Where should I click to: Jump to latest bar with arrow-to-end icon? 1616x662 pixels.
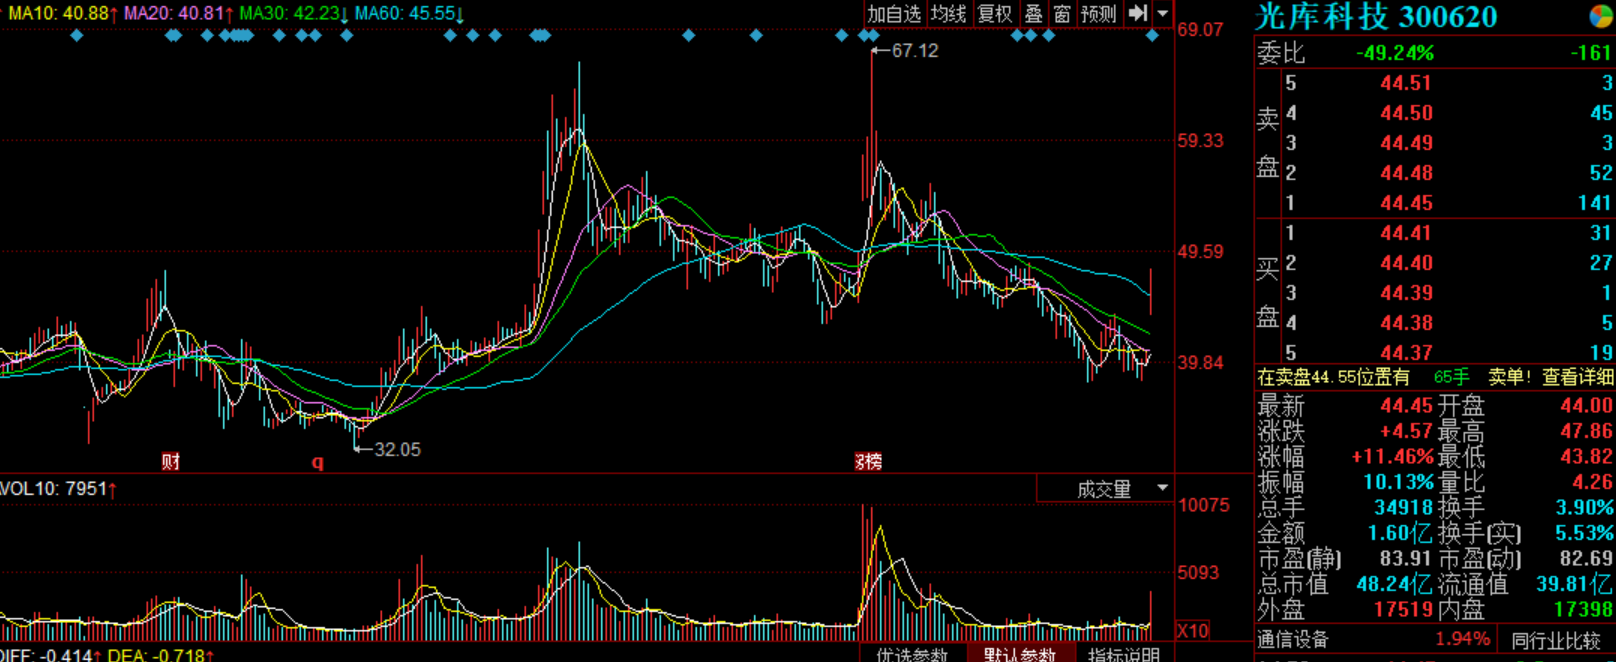[1138, 14]
